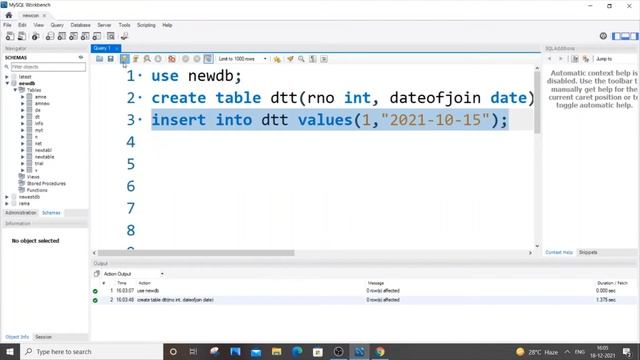Click Create new function icon in main toolbar
Screen dimensions: 640x360
click(x=97, y=36)
